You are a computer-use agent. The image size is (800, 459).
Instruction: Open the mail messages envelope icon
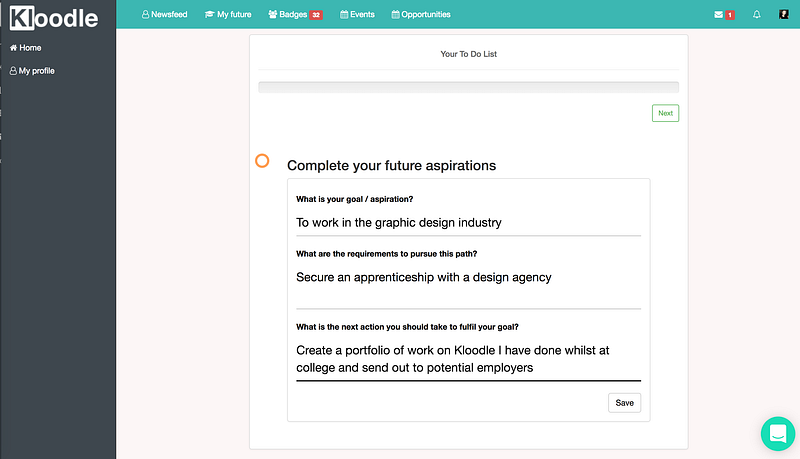click(x=718, y=15)
